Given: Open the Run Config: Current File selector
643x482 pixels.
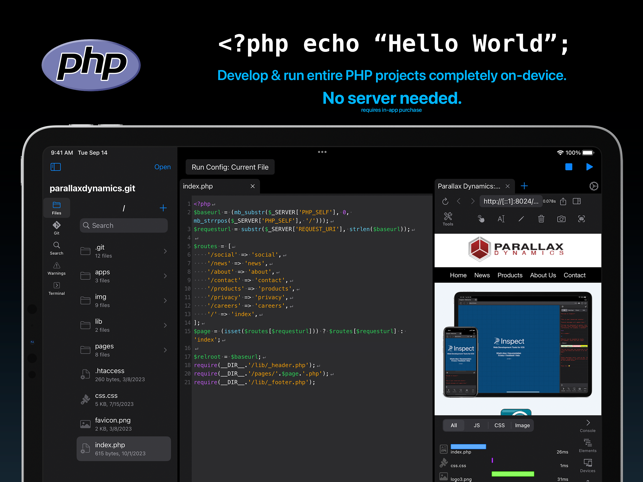Looking at the screenshot, I should coord(230,167).
